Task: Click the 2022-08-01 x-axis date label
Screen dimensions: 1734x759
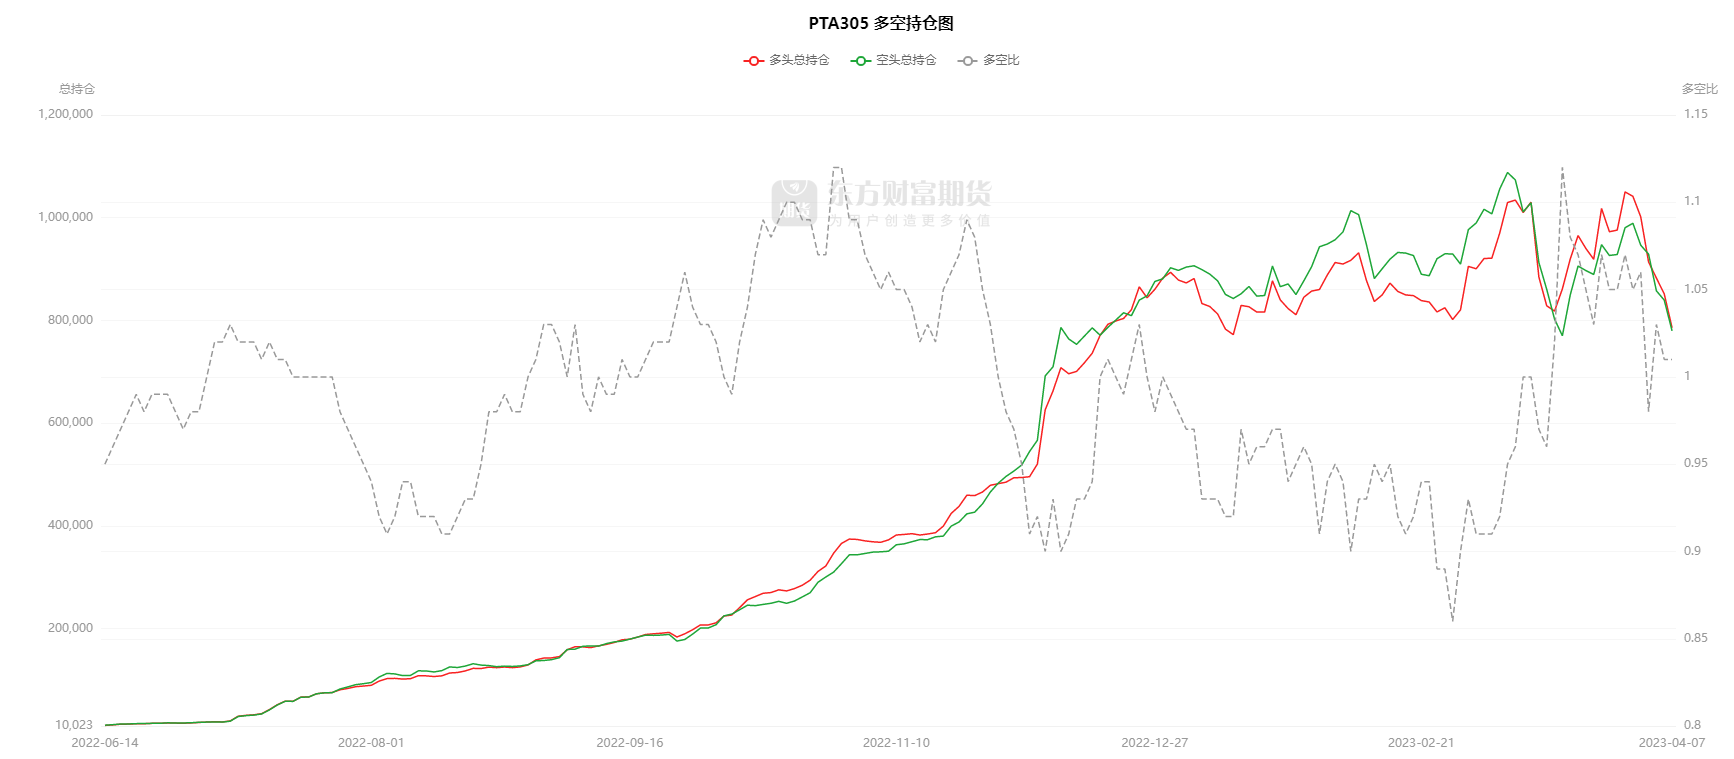Action: coord(371,743)
